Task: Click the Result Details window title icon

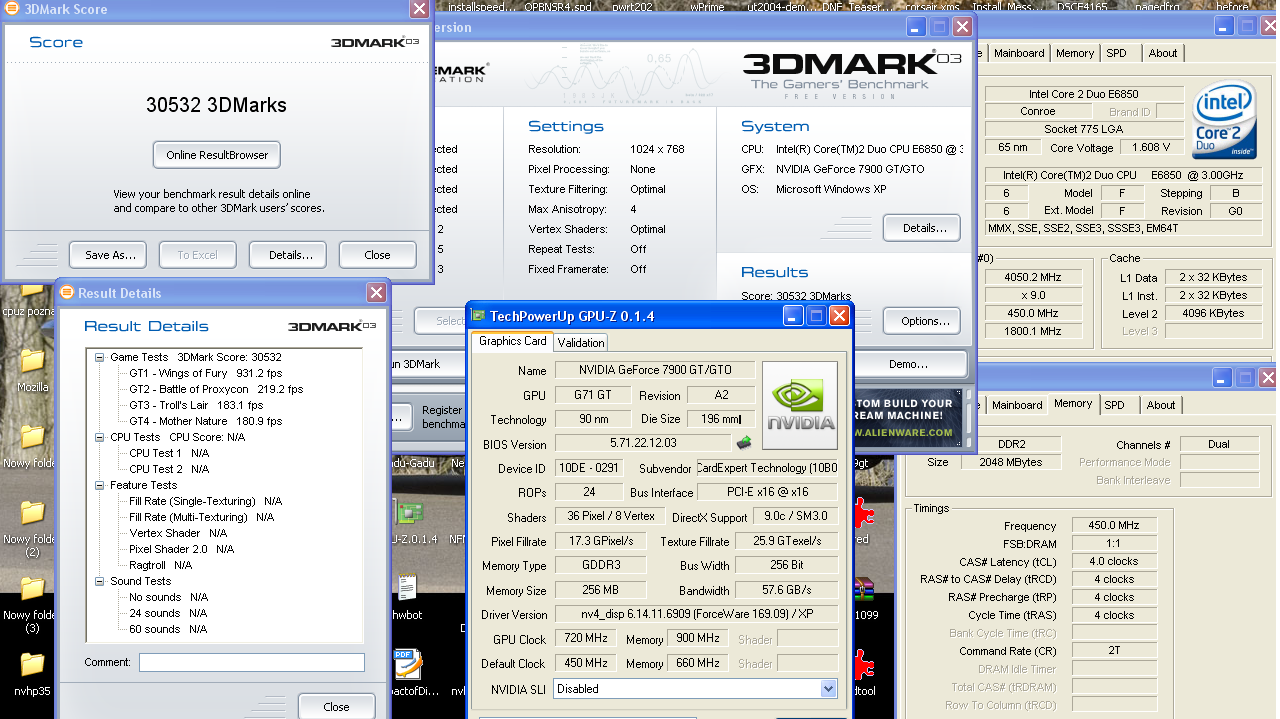Action: pos(67,292)
